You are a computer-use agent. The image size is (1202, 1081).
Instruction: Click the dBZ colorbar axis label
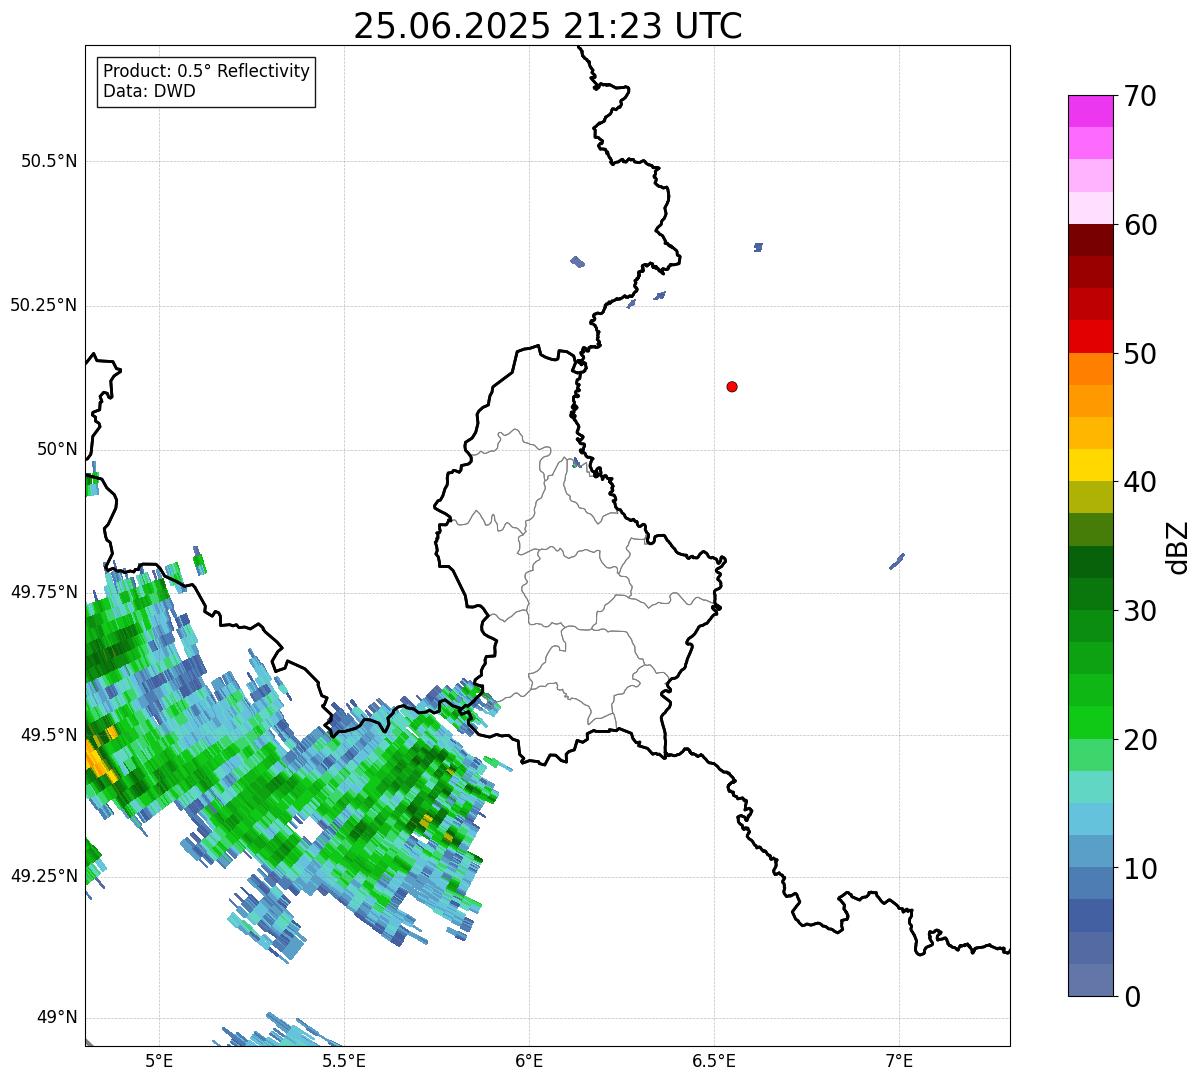1178,547
